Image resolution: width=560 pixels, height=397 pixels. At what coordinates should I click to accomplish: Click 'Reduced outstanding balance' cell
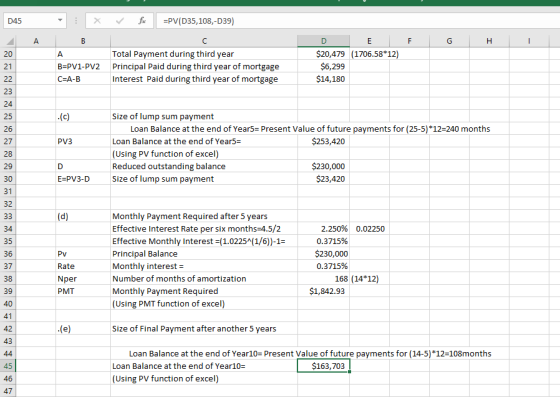pos(204,166)
